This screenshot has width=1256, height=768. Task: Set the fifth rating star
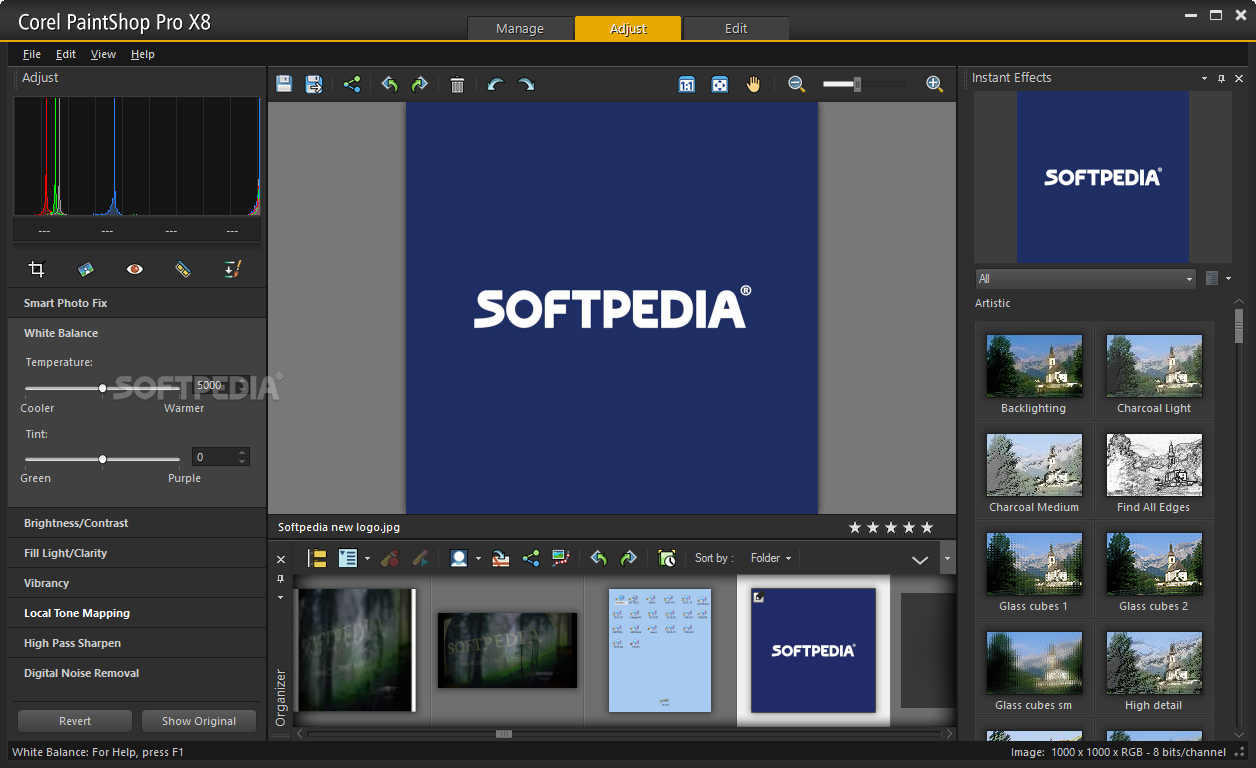[x=927, y=527]
